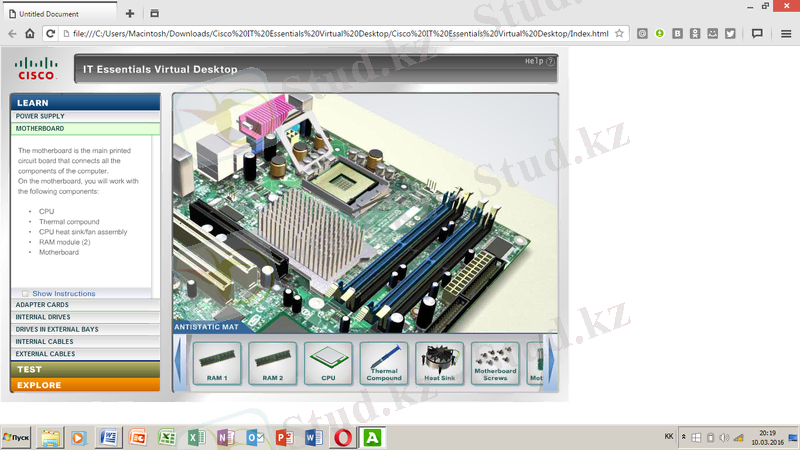Expand the ADAPTER CARDS topic

85,305
